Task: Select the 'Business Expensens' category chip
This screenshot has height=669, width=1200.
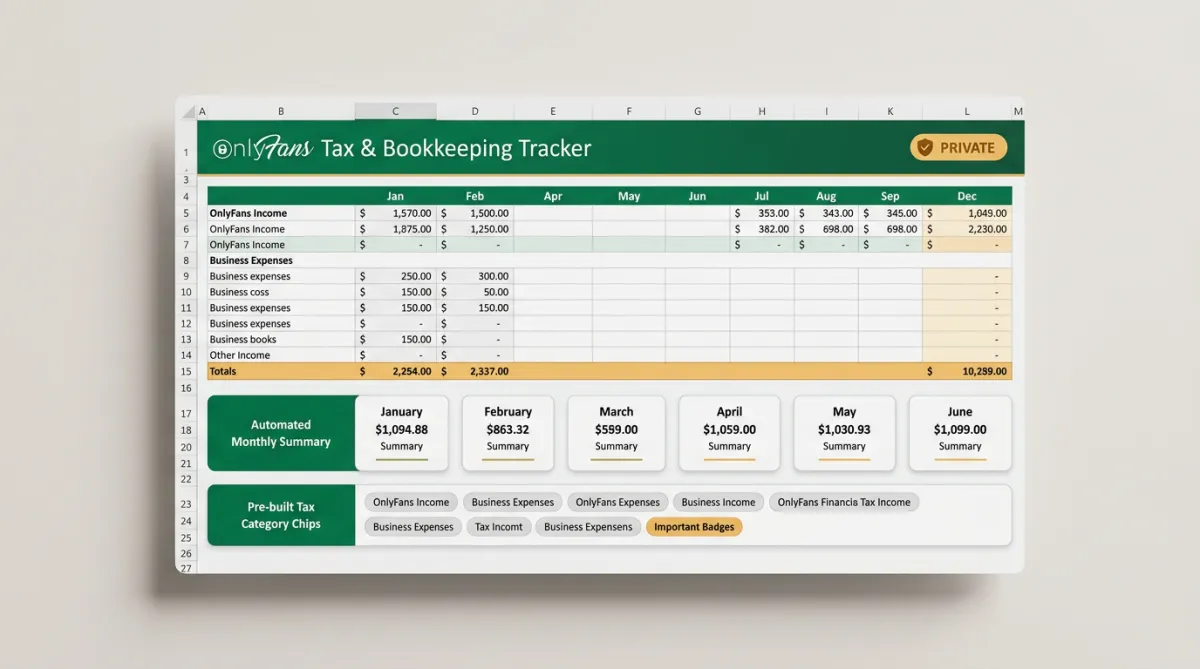Action: tap(589, 527)
